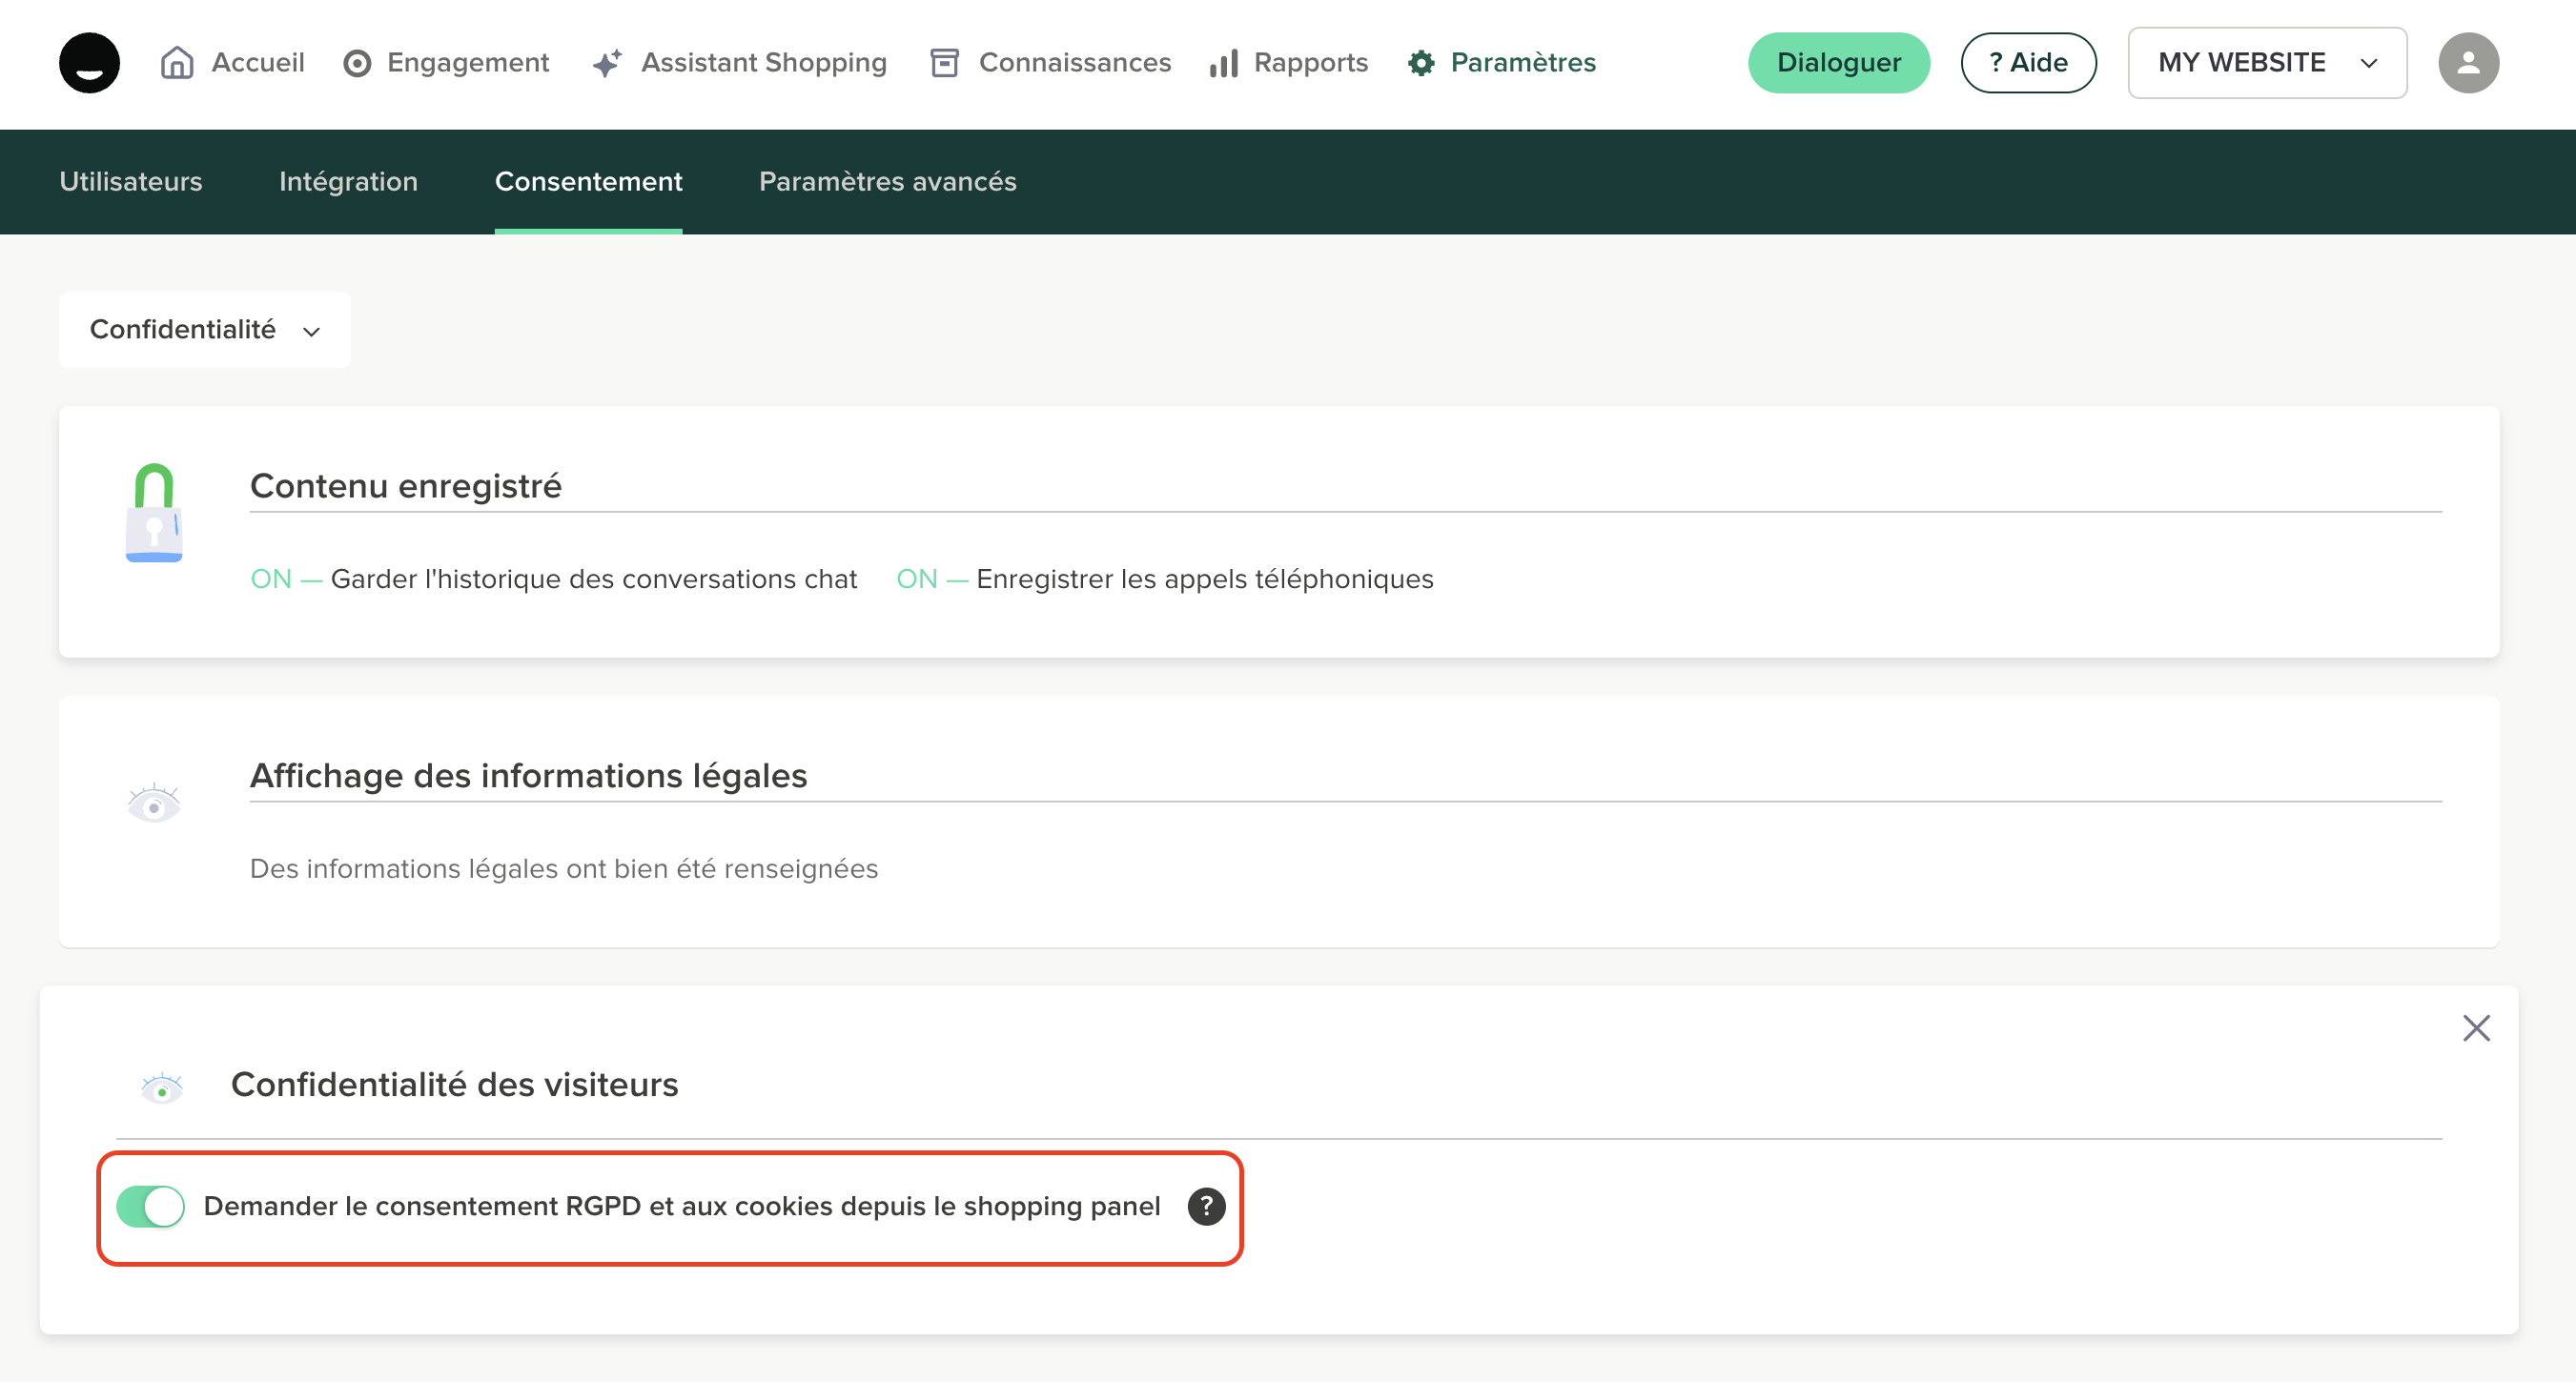Expand the Confidentialité dropdown

[205, 330]
